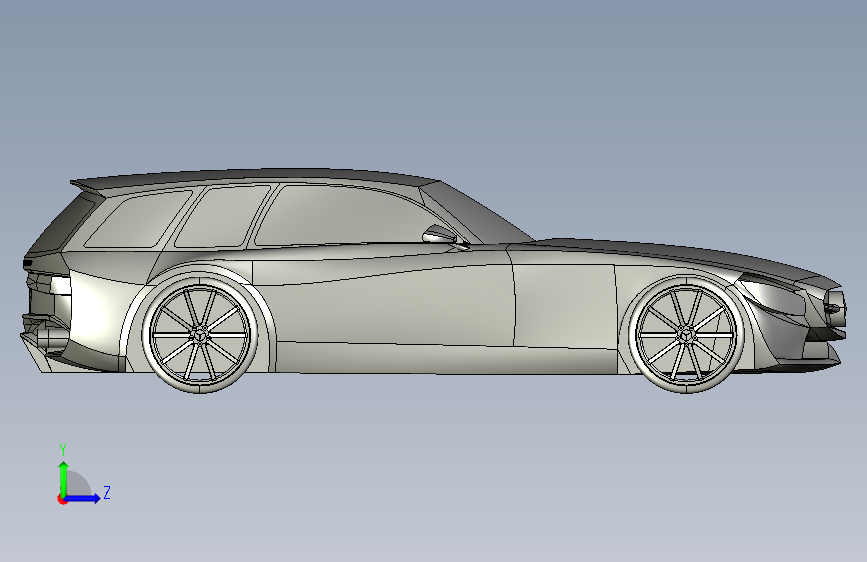Select the white tail light on the rear
The image size is (867, 562).
coord(60,285)
